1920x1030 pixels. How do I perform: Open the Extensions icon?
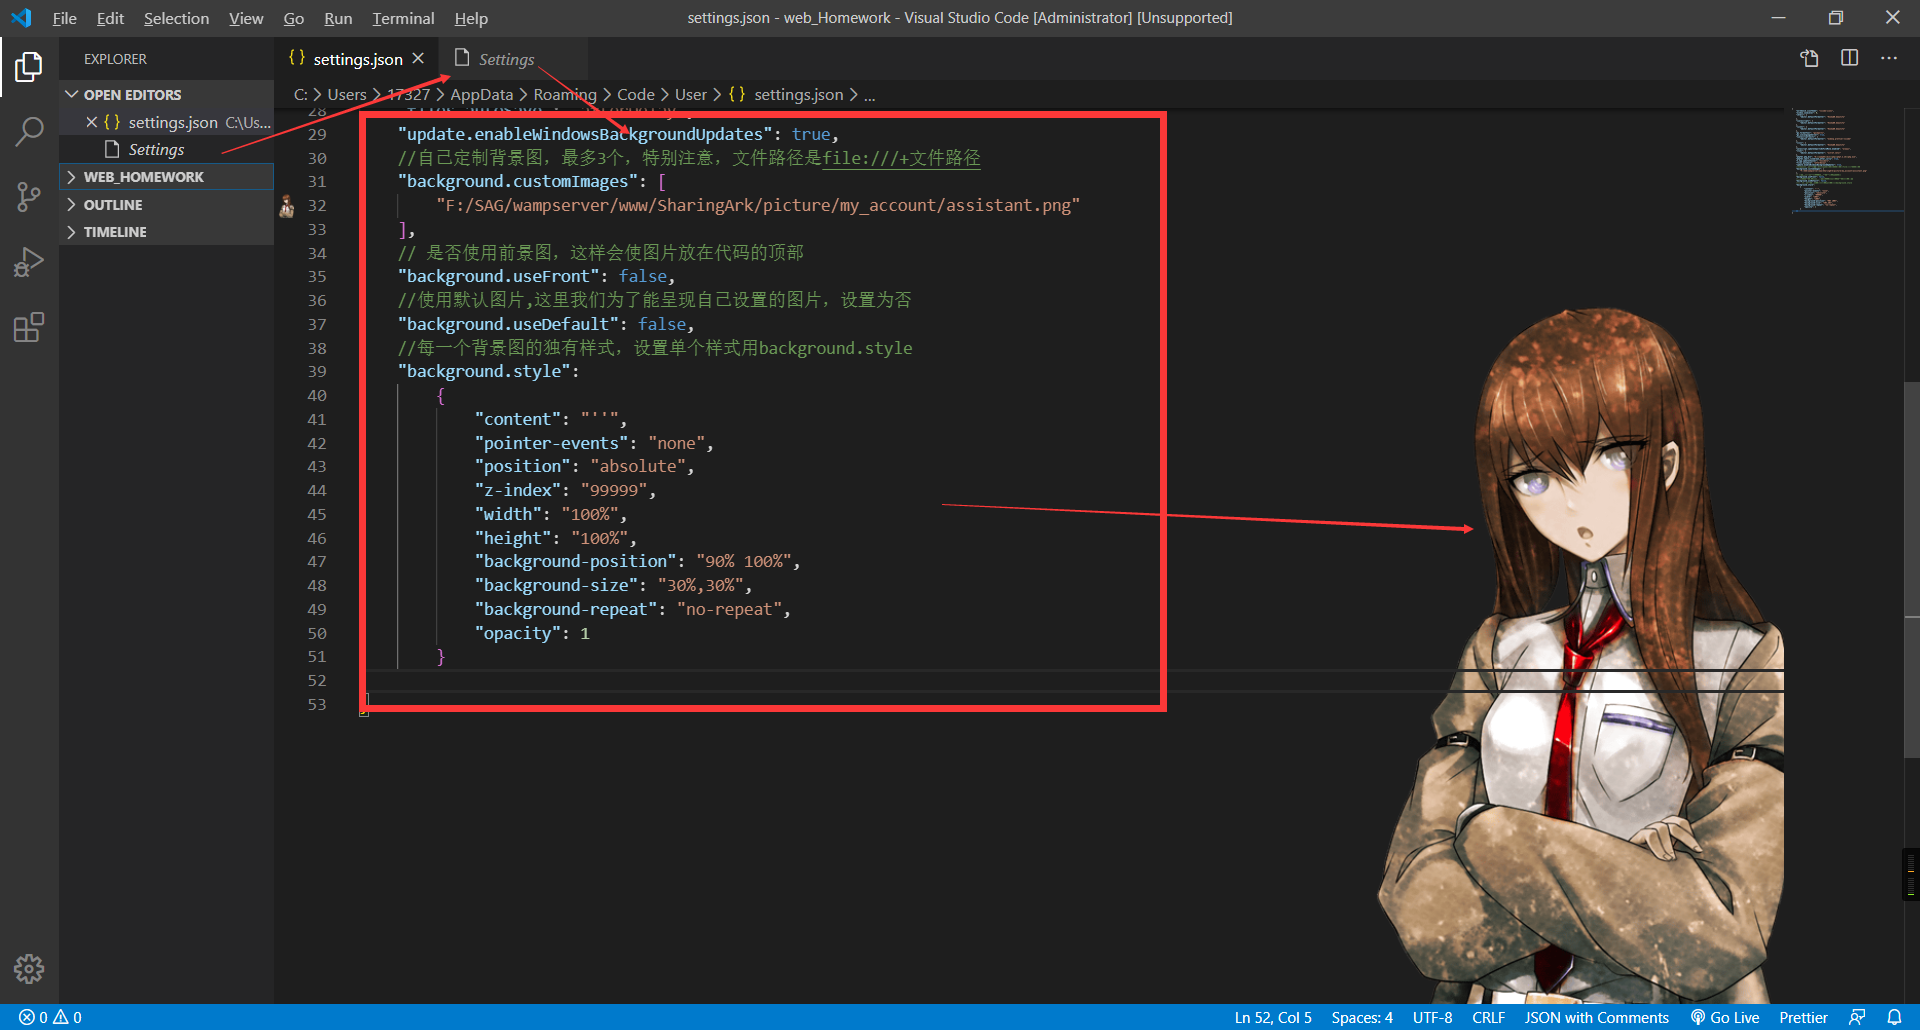click(x=29, y=327)
